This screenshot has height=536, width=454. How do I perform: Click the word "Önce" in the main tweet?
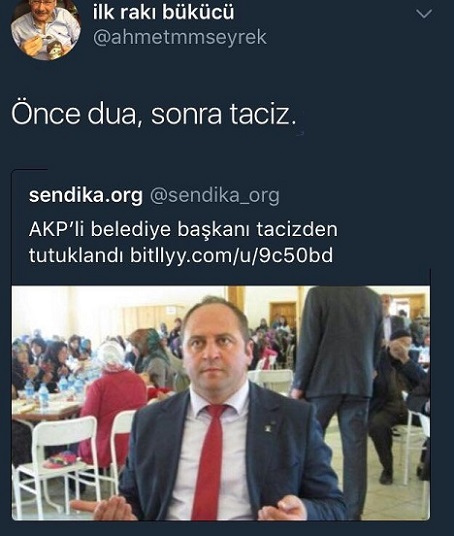point(45,113)
